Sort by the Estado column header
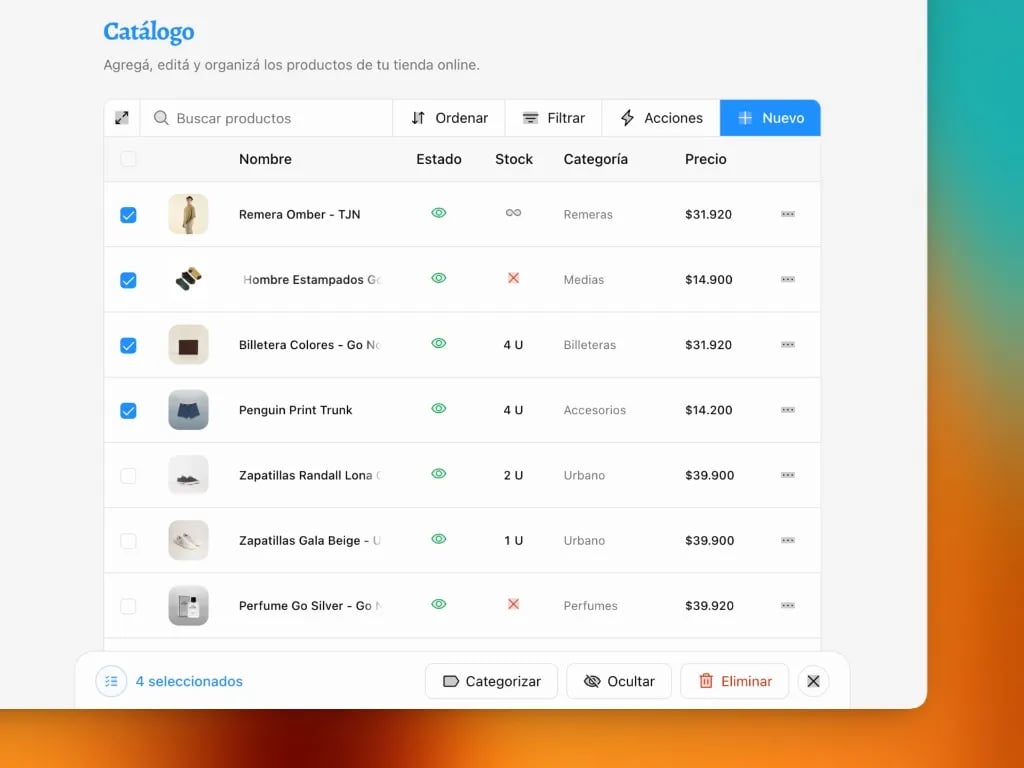 tap(439, 159)
